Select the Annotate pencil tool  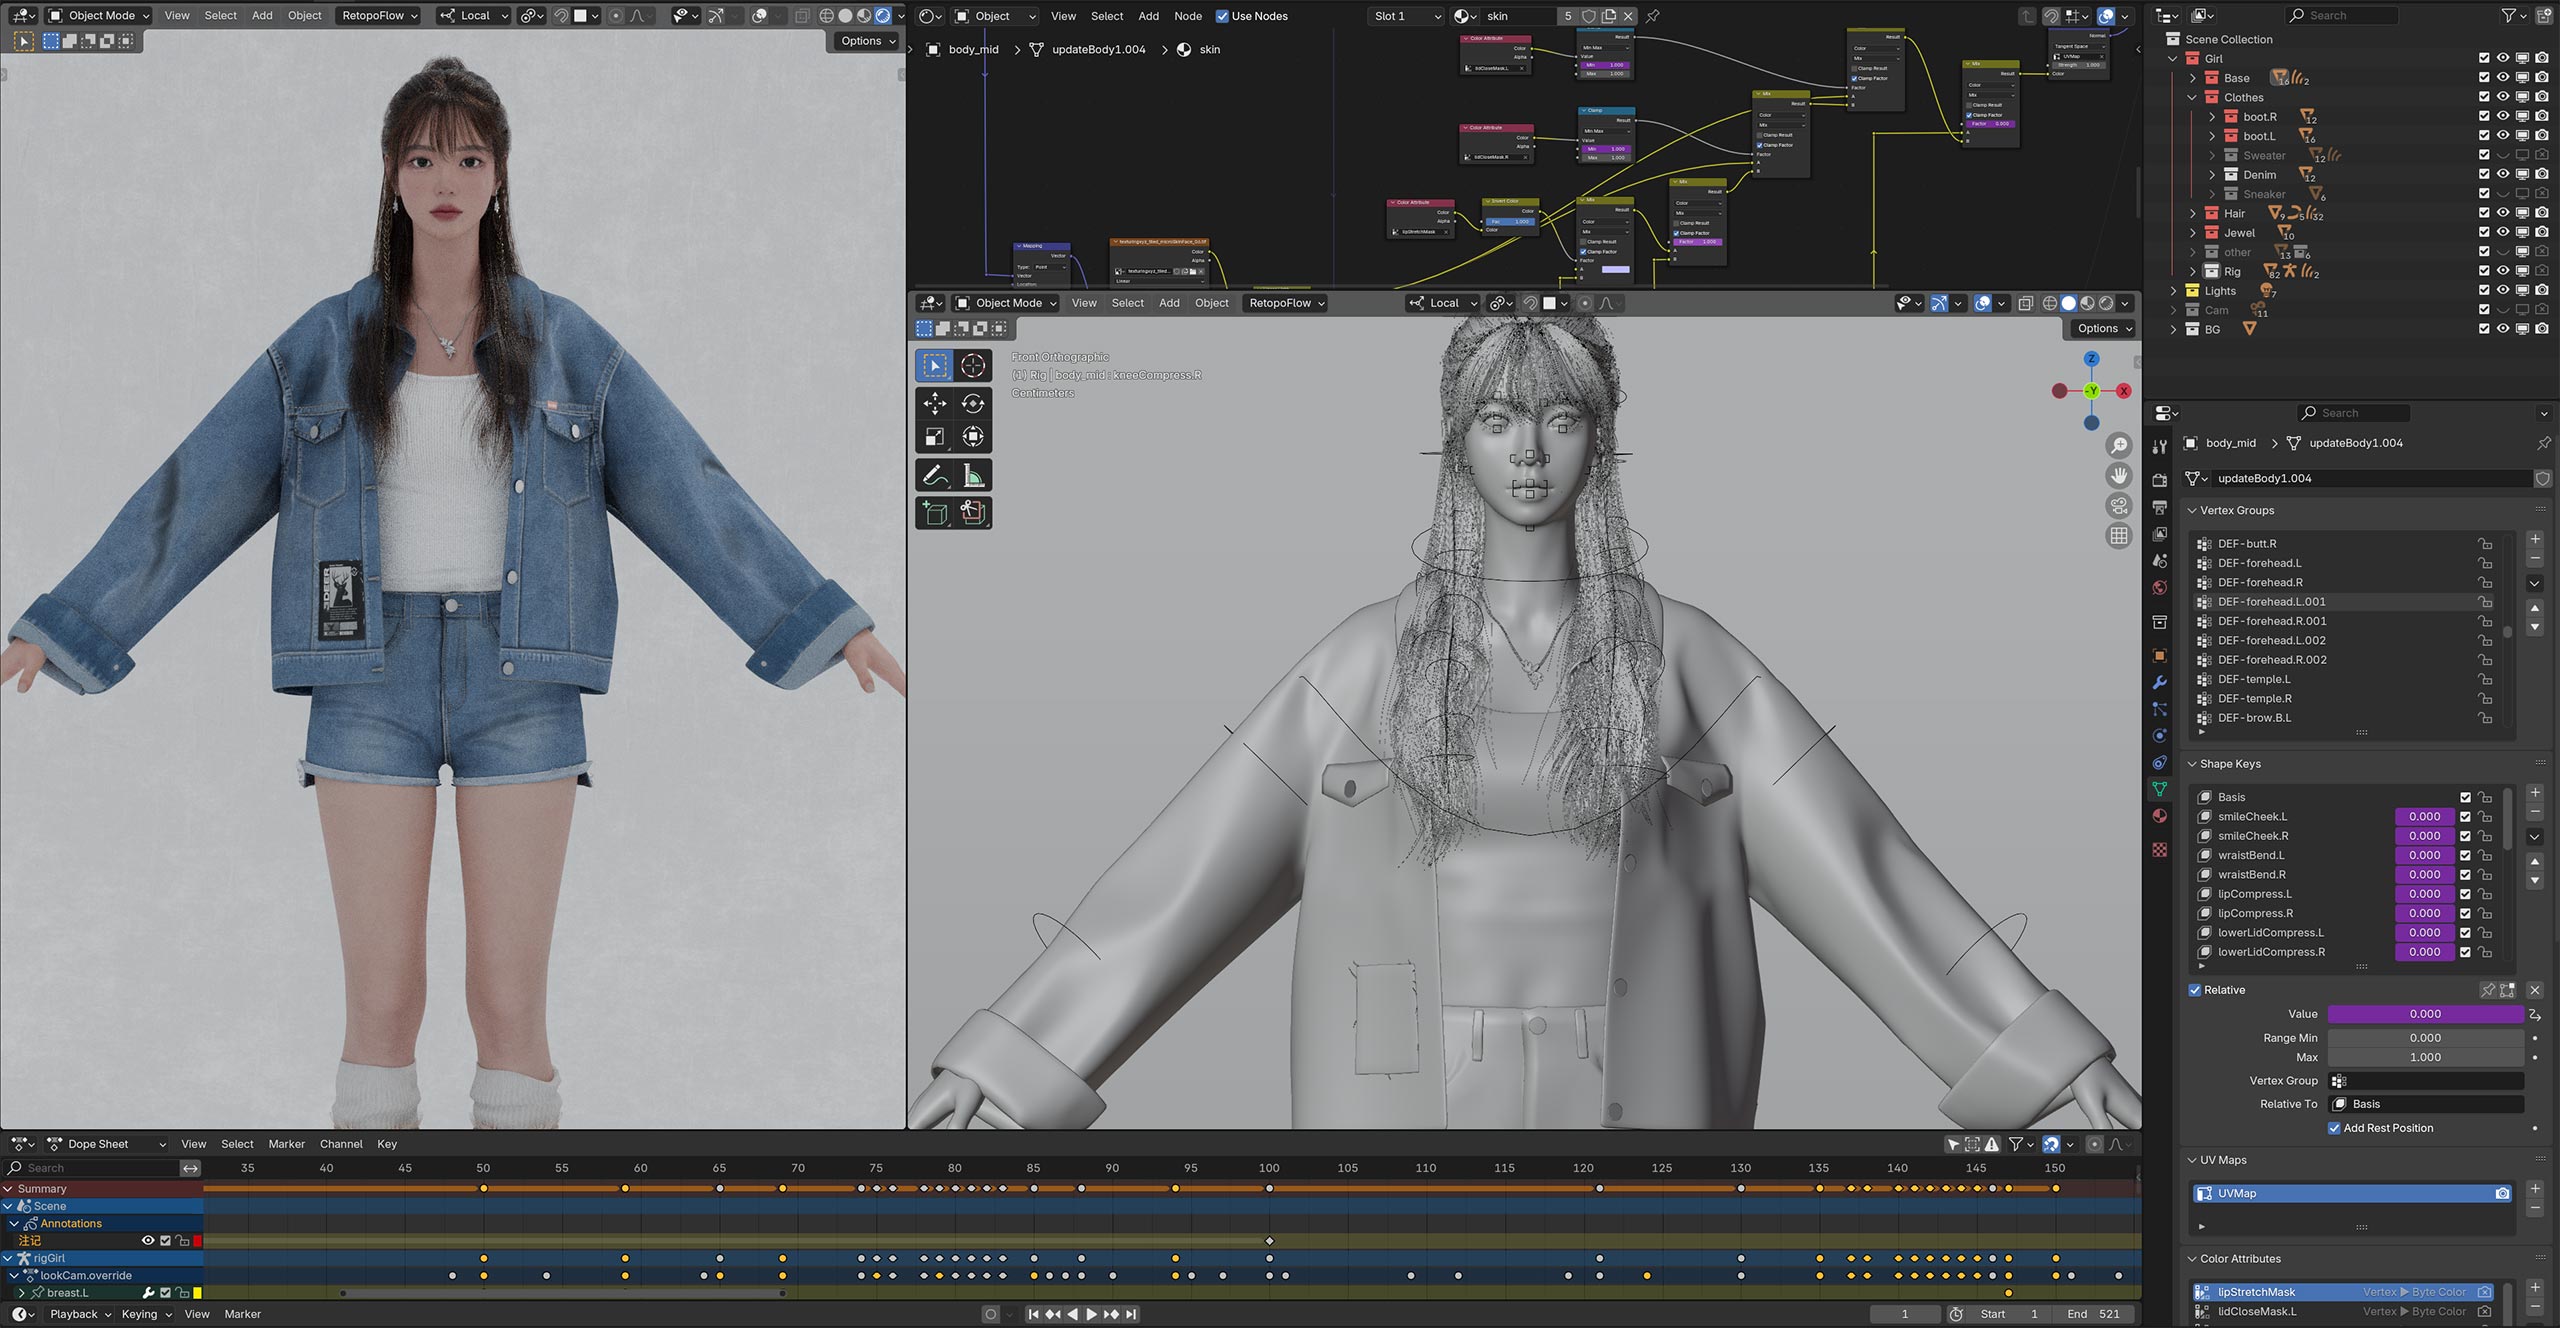point(935,475)
